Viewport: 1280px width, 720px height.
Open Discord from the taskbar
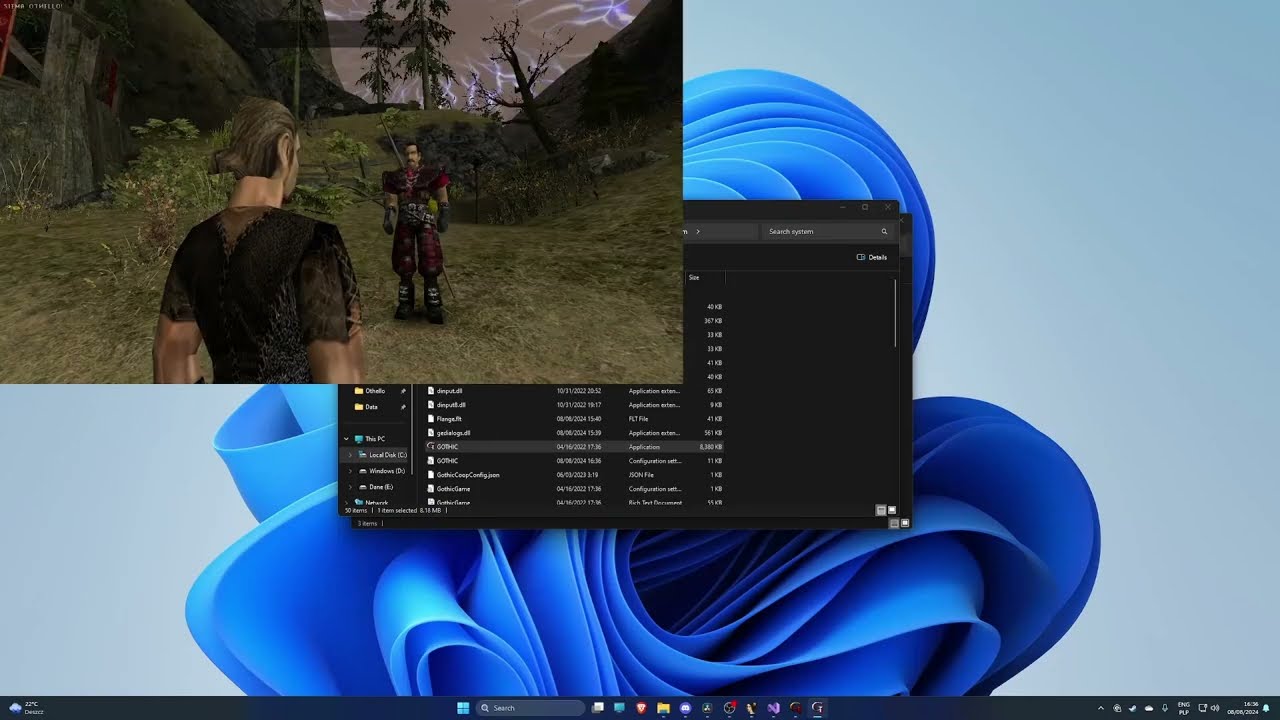(685, 708)
